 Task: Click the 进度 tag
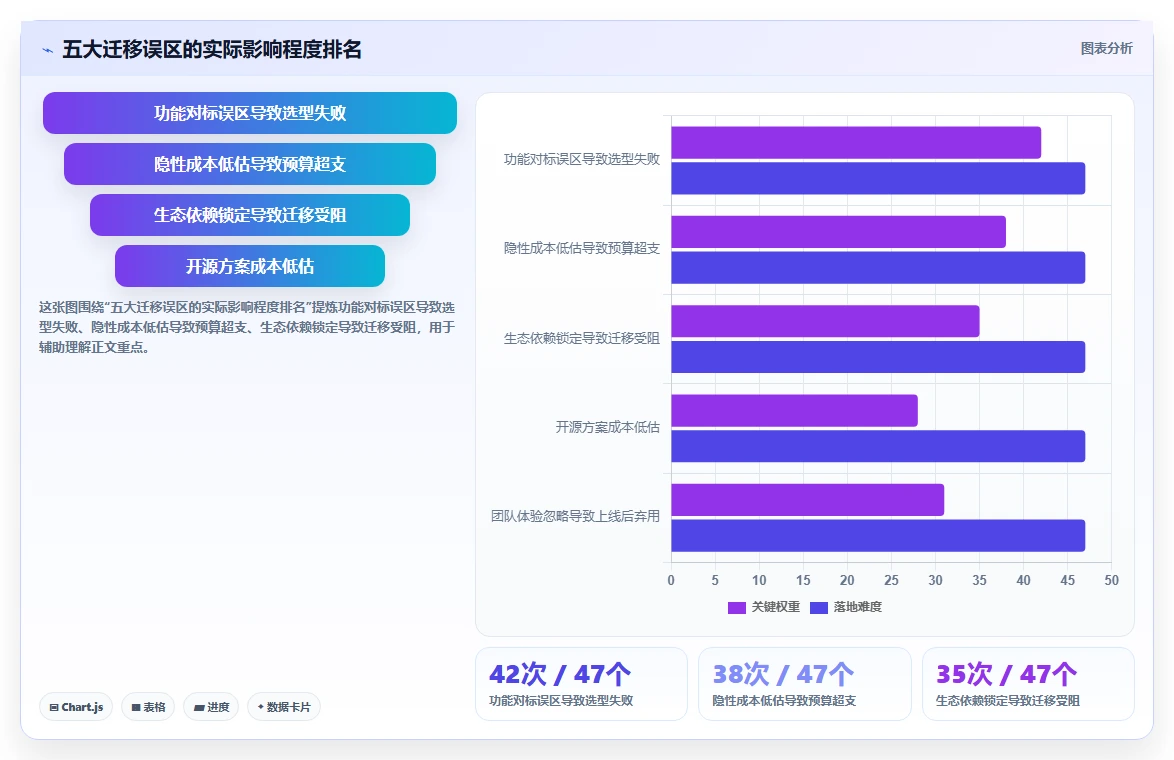210,707
